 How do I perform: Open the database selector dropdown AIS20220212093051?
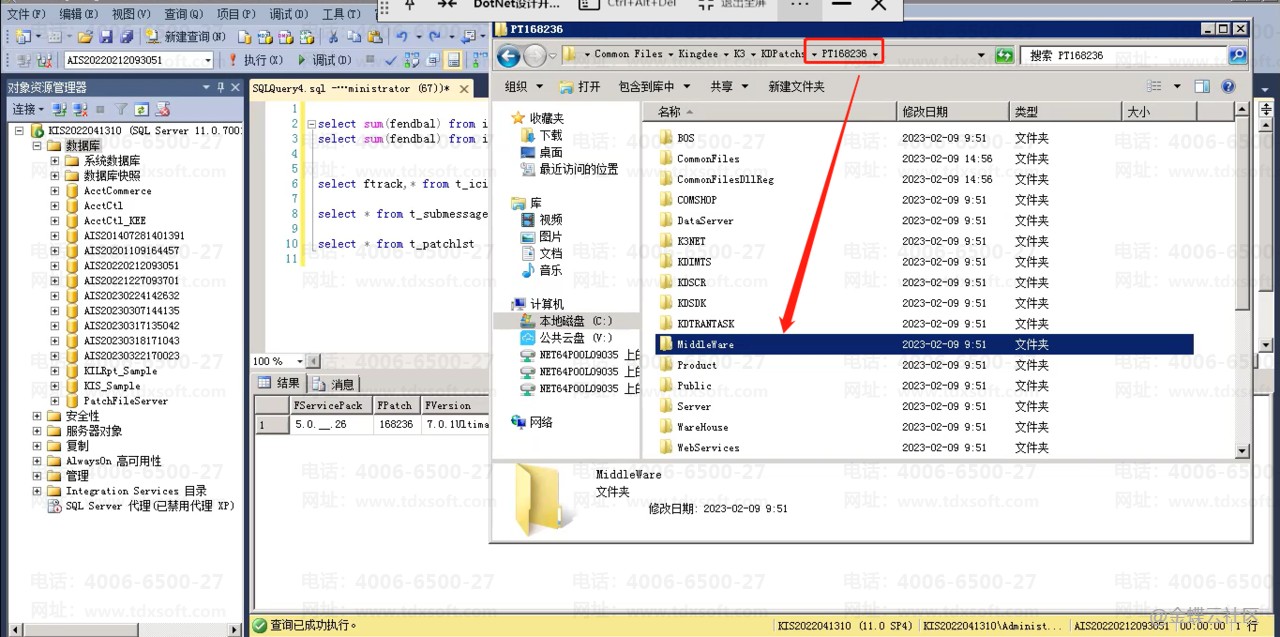[208, 61]
